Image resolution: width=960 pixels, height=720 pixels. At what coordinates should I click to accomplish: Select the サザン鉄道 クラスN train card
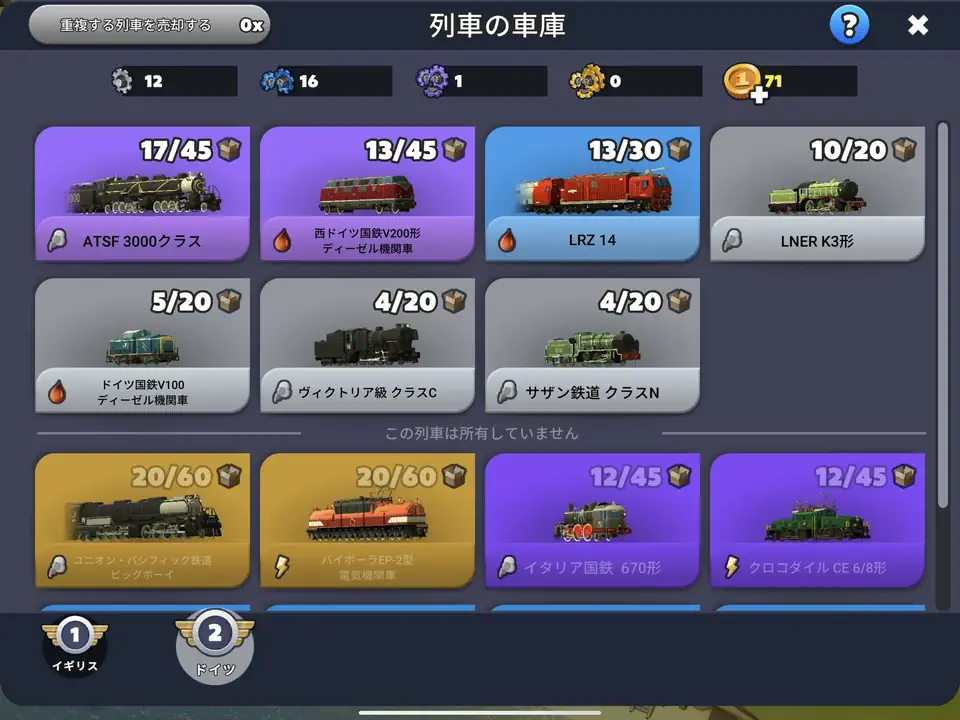[592, 345]
